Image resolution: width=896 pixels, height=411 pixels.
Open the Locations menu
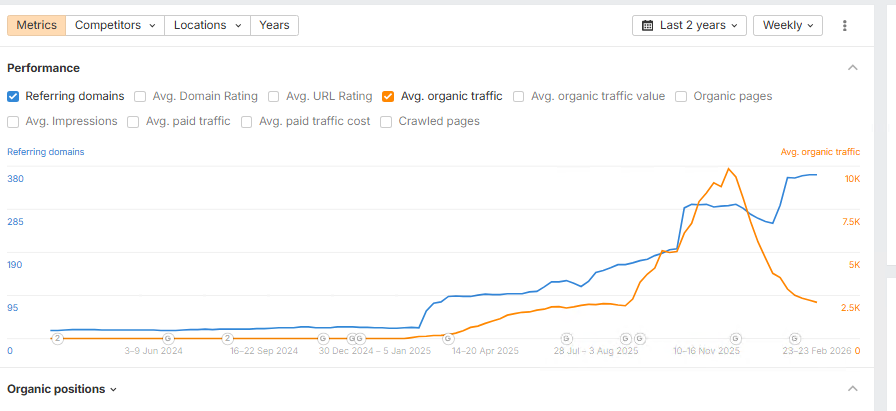[x=207, y=25]
